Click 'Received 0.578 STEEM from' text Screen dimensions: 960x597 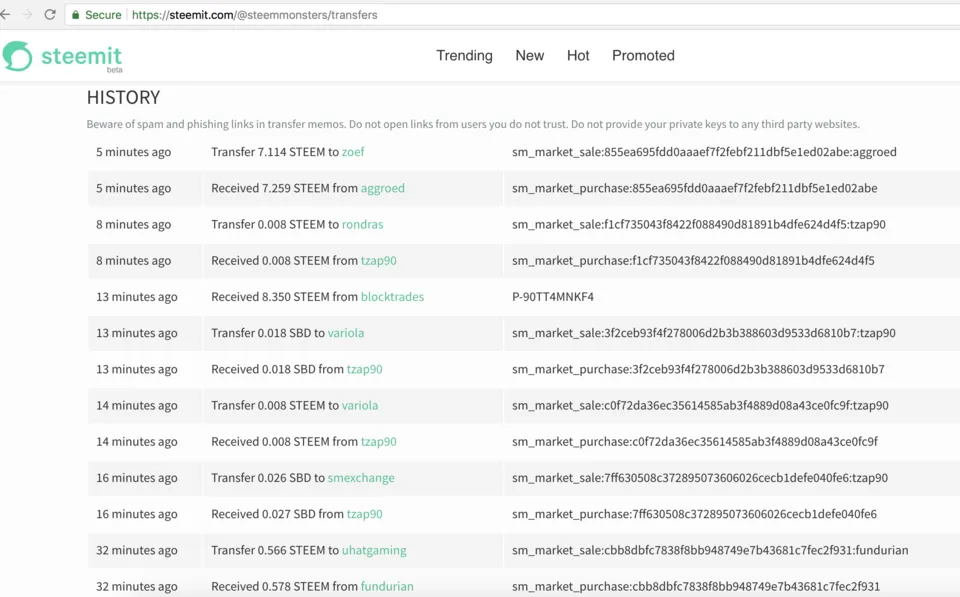[285, 587]
